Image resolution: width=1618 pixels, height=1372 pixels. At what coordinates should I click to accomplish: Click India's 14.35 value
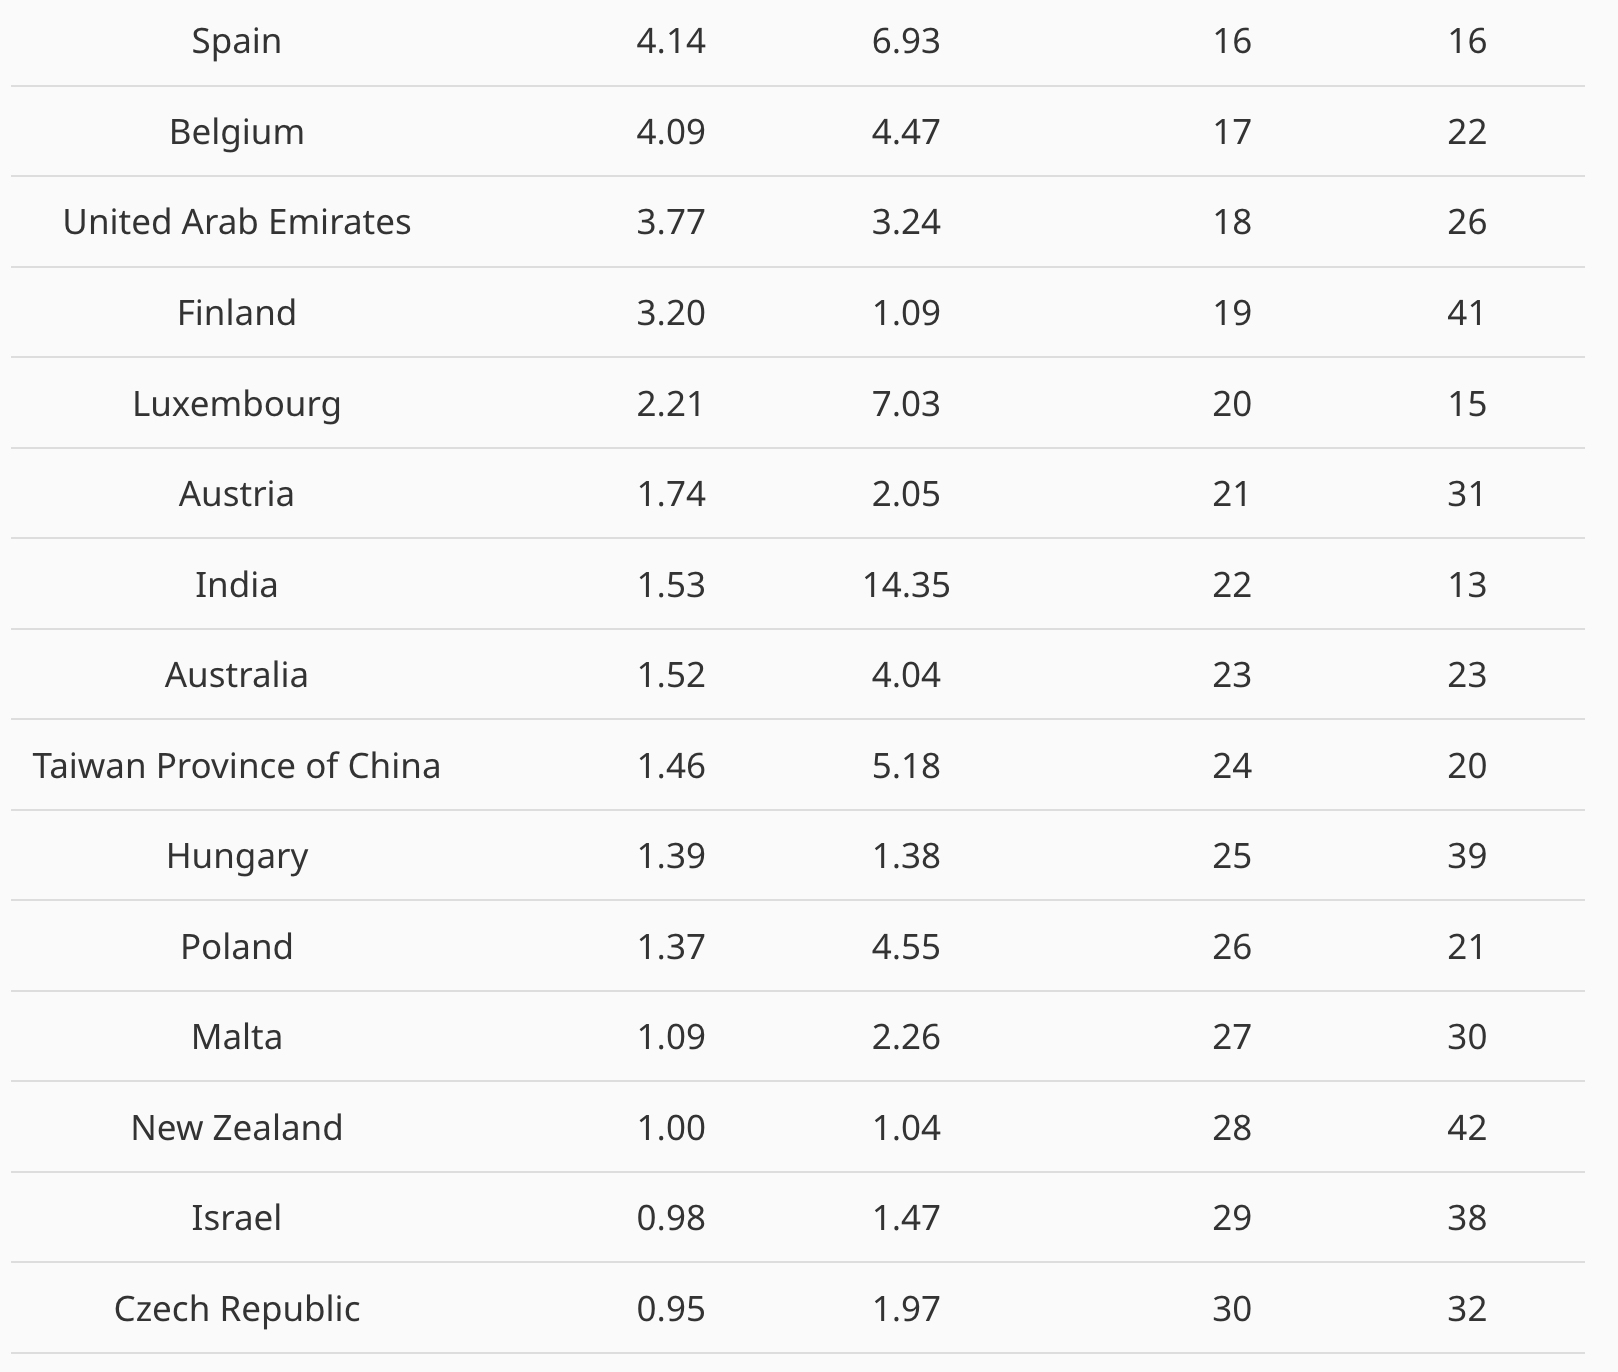[x=906, y=585]
